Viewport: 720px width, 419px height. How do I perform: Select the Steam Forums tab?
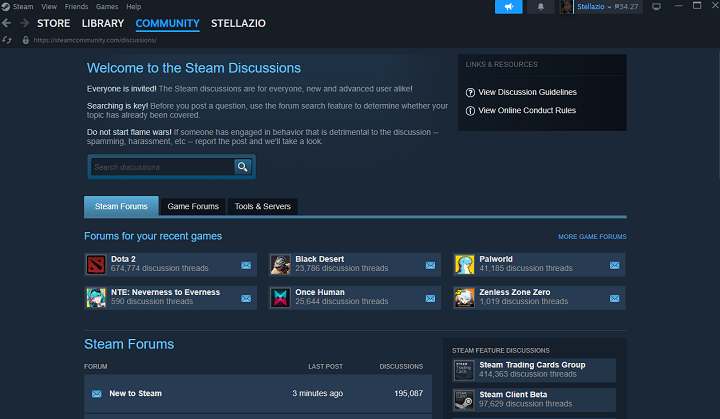[x=121, y=206]
